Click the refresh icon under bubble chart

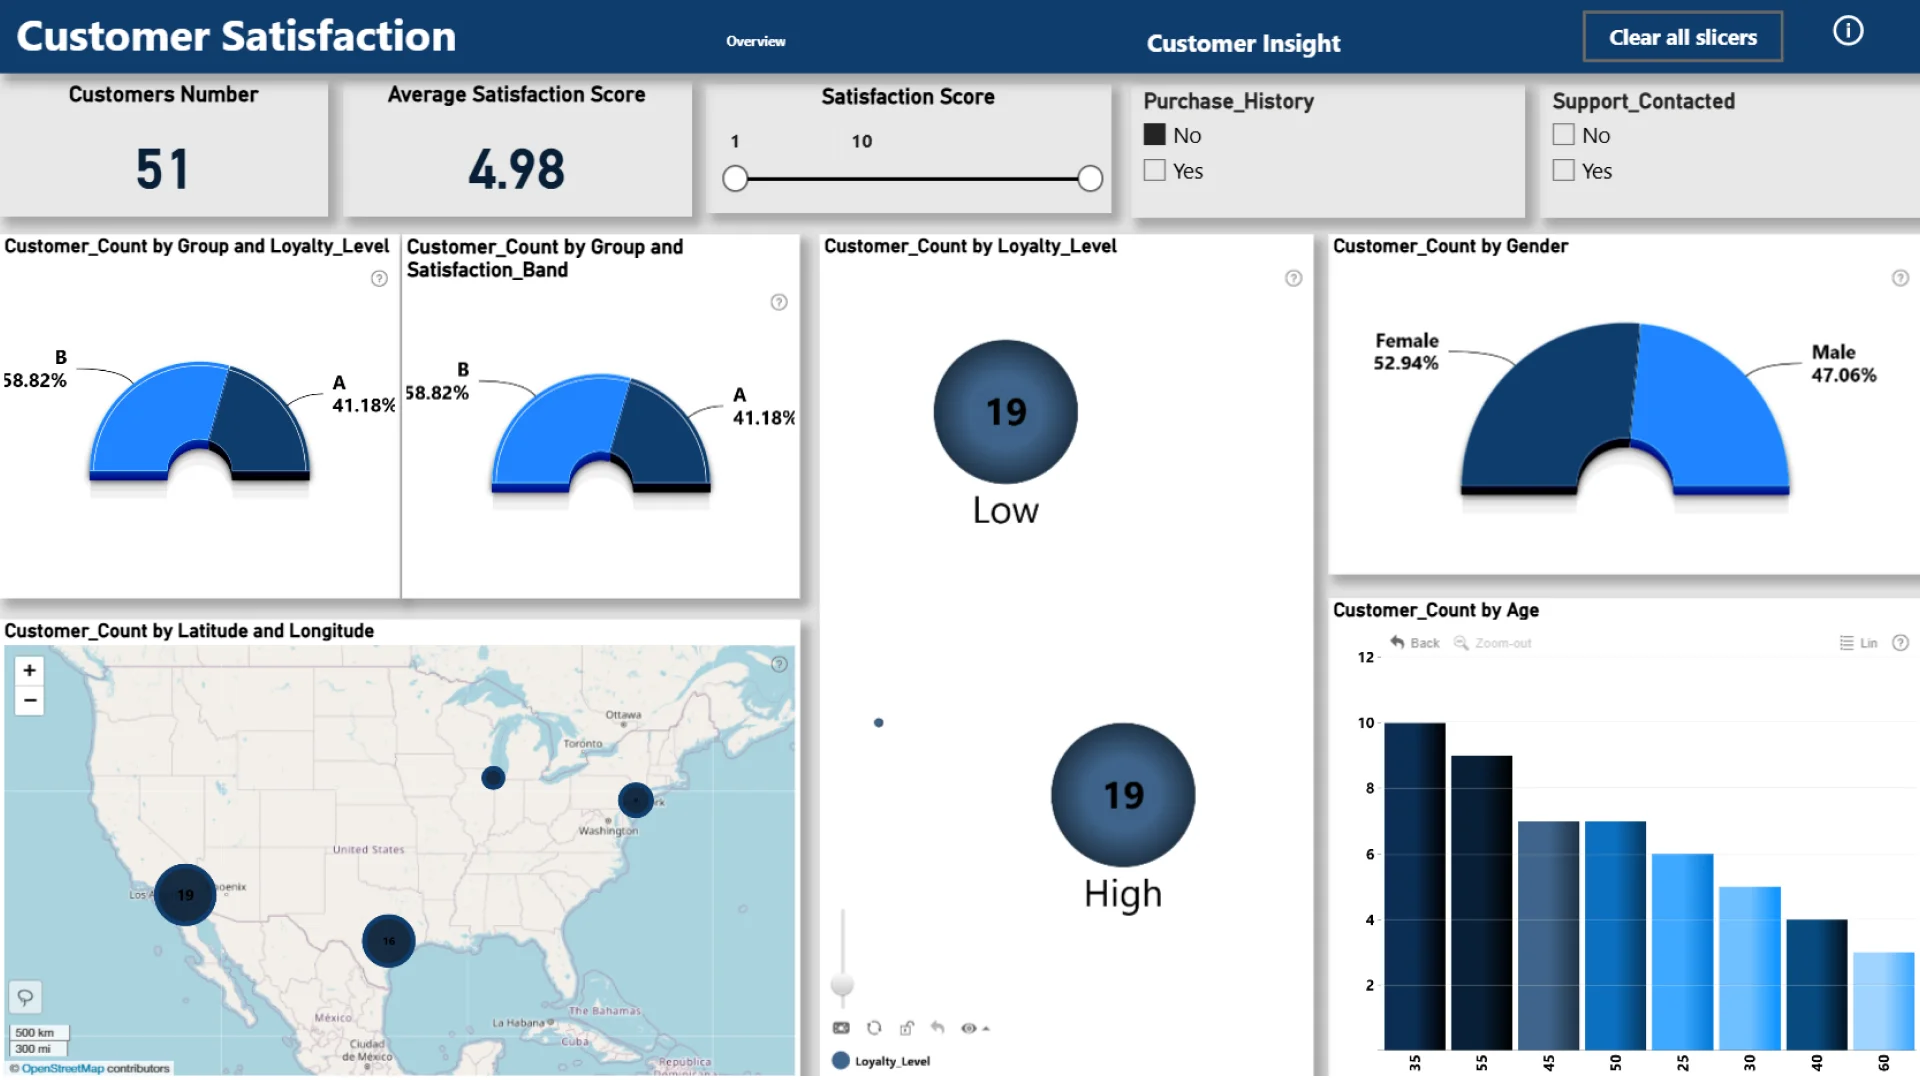point(874,1028)
